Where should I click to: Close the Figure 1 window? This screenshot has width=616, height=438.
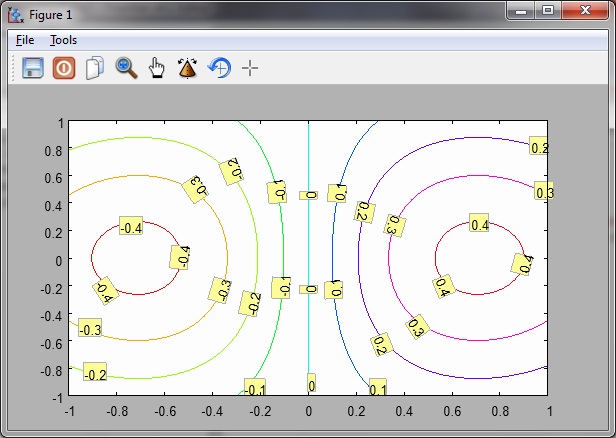pos(583,10)
